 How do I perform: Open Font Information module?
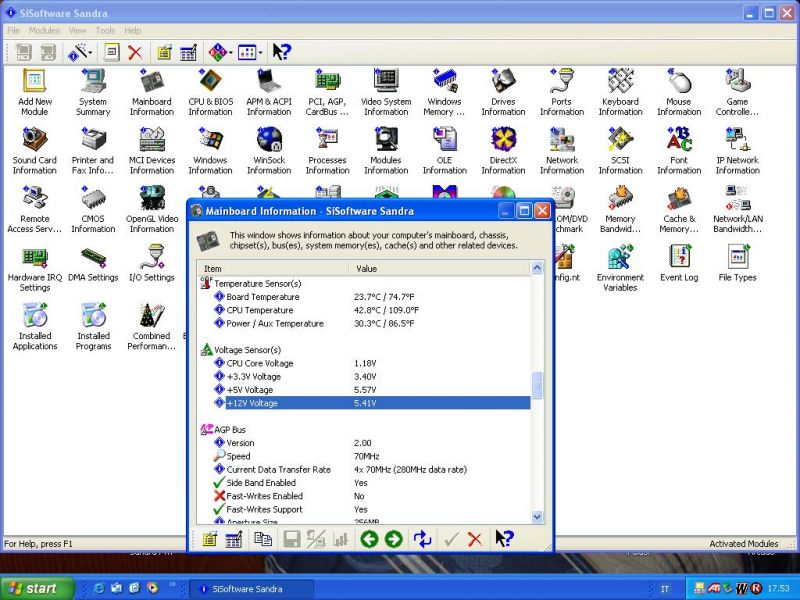679,151
